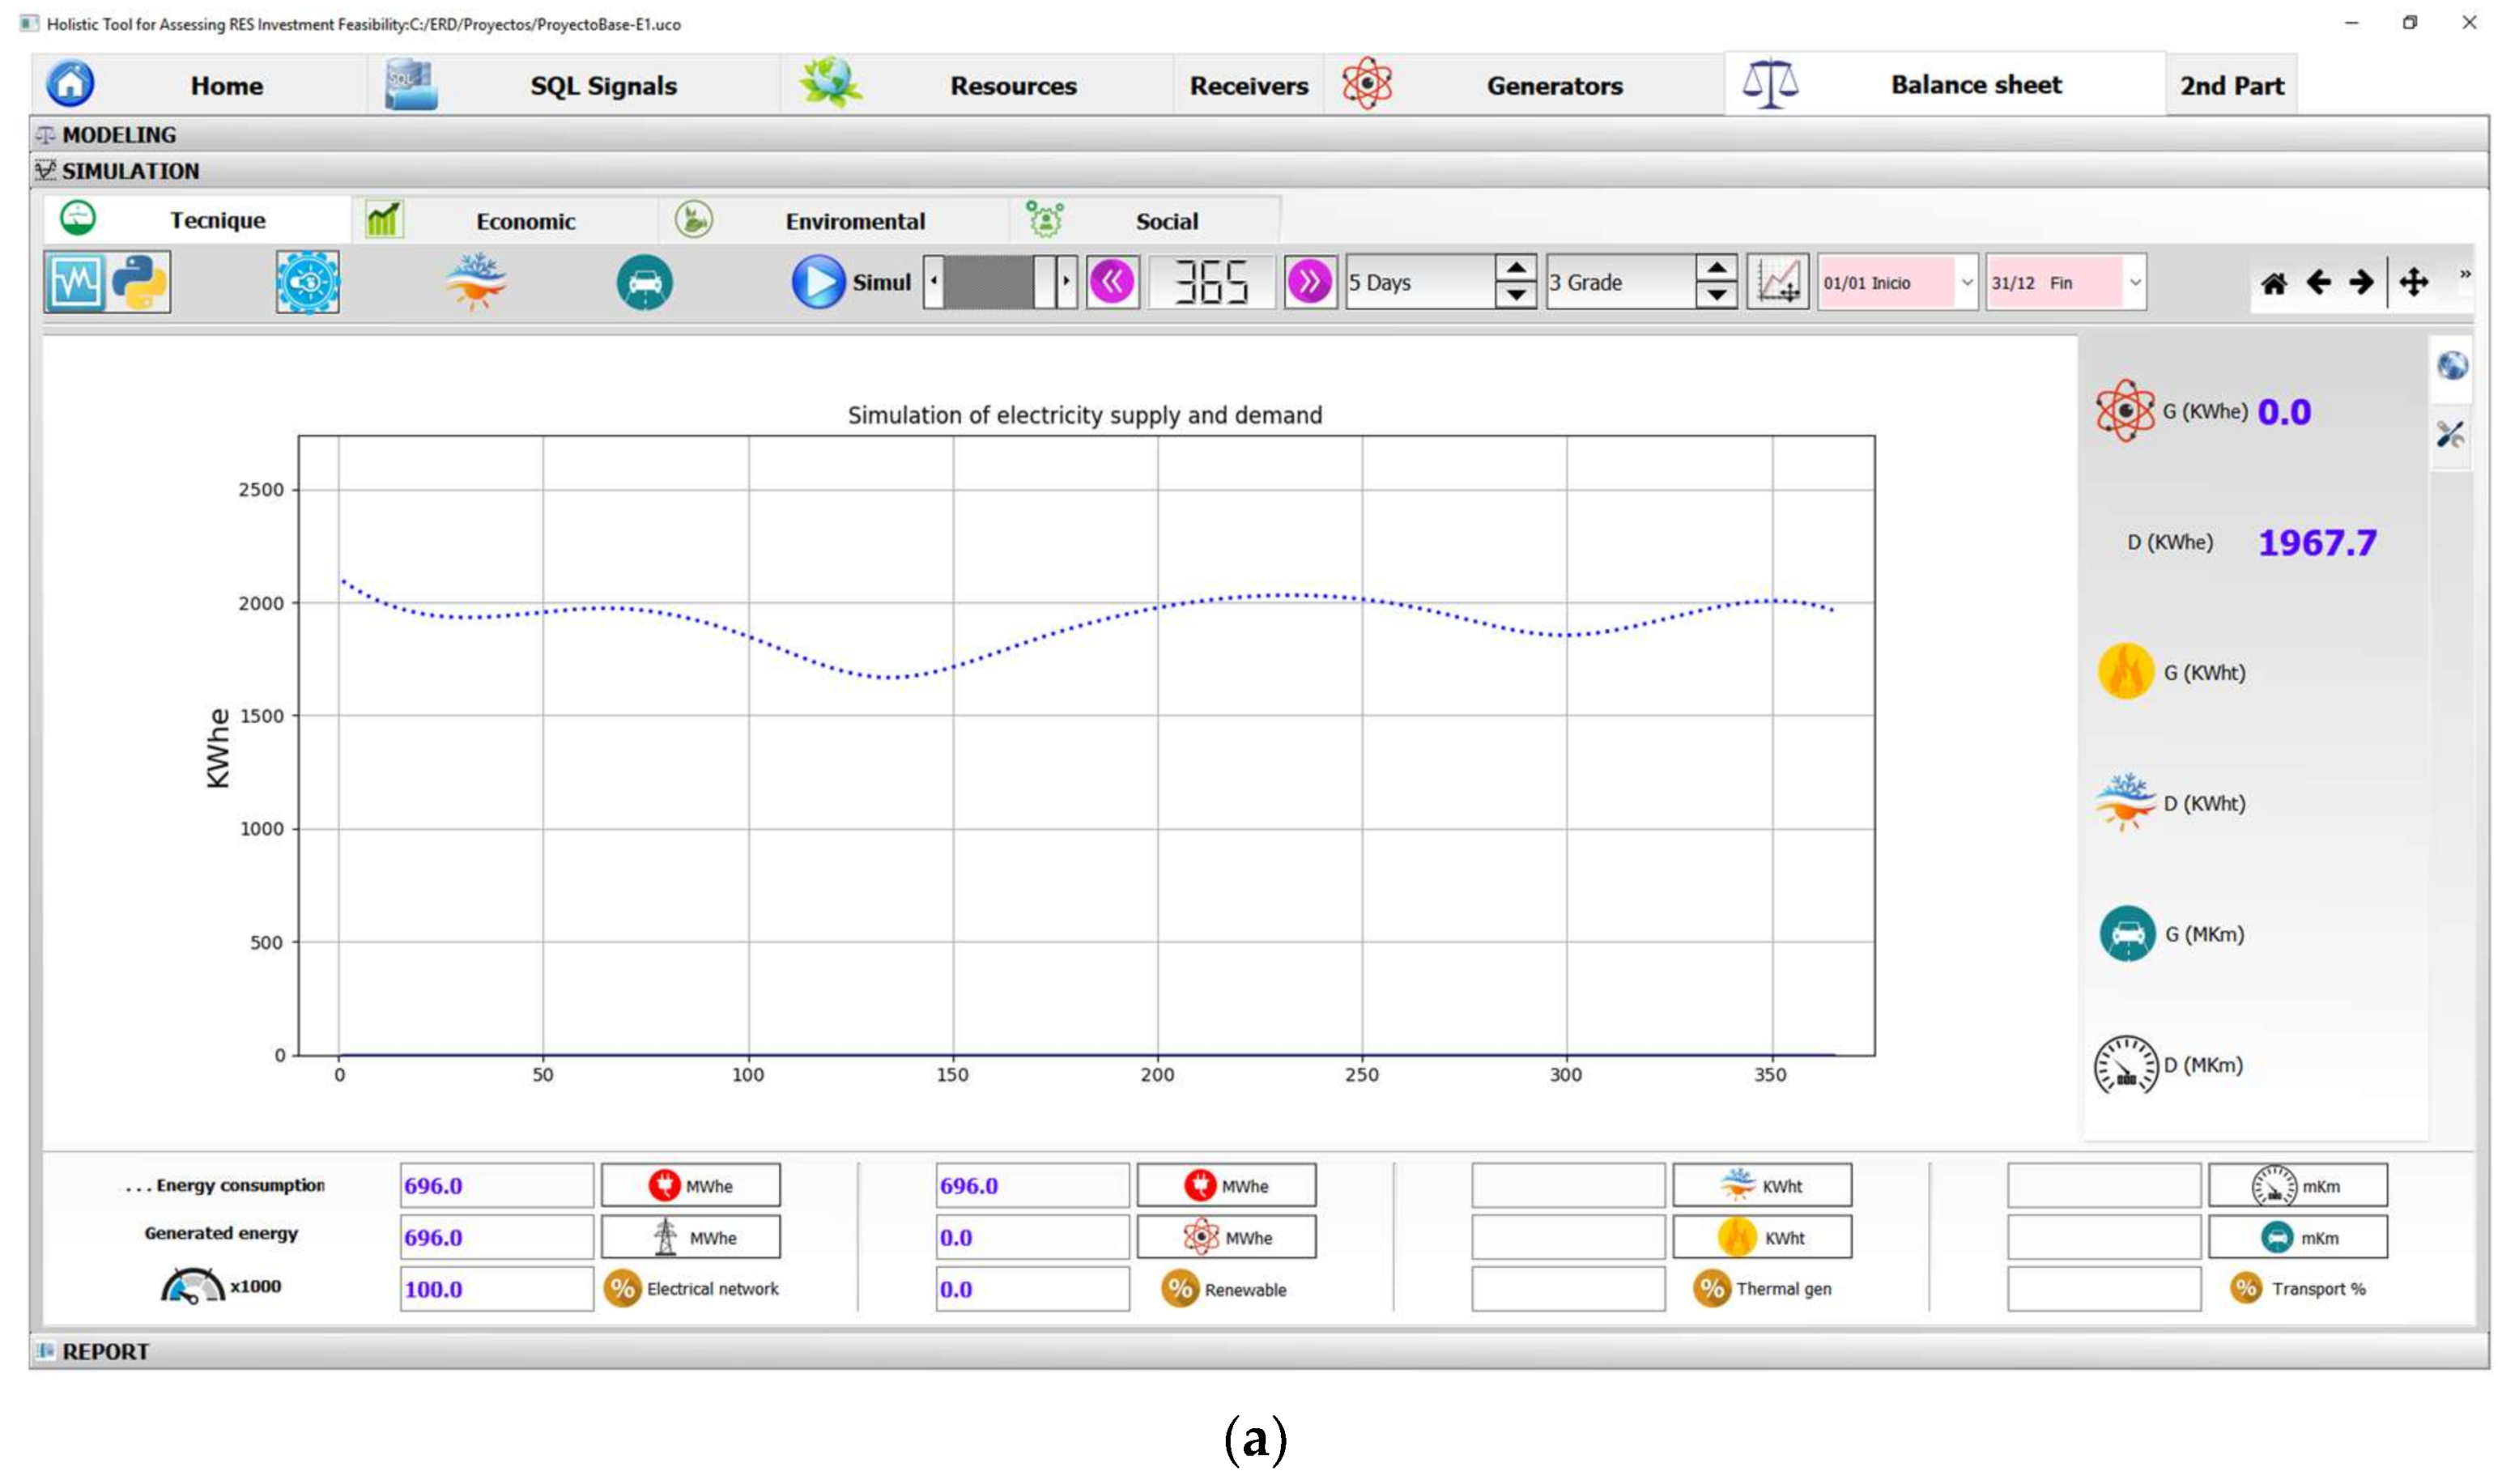Viewport: 2519px width, 1484px height.
Task: Click the matplotlib pan move arrows icon
Action: 2413,283
